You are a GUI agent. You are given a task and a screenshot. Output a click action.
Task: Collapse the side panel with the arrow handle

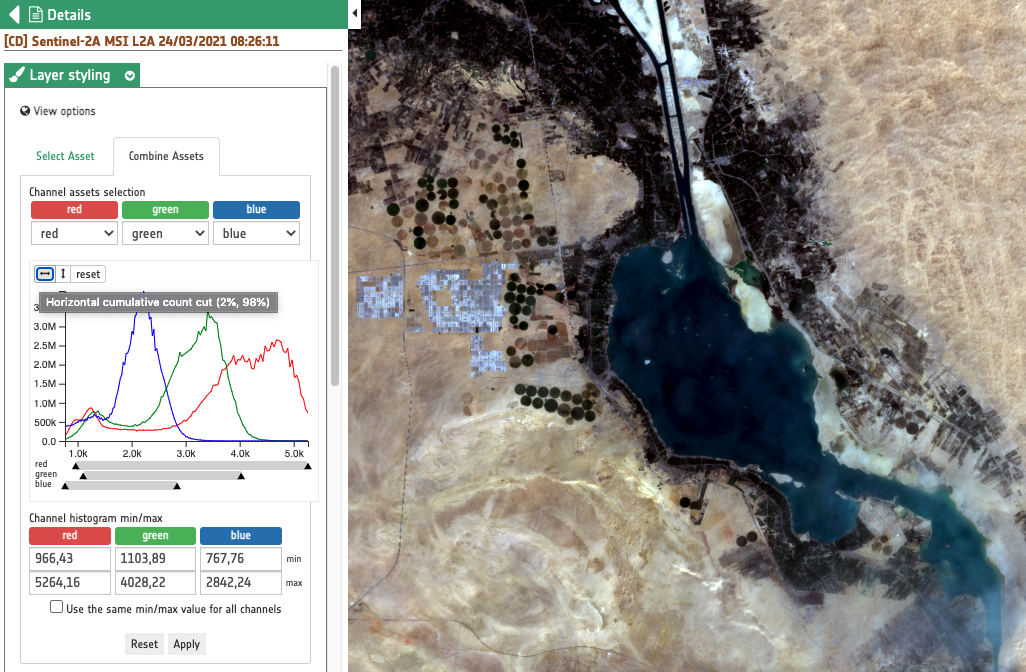(x=355, y=14)
